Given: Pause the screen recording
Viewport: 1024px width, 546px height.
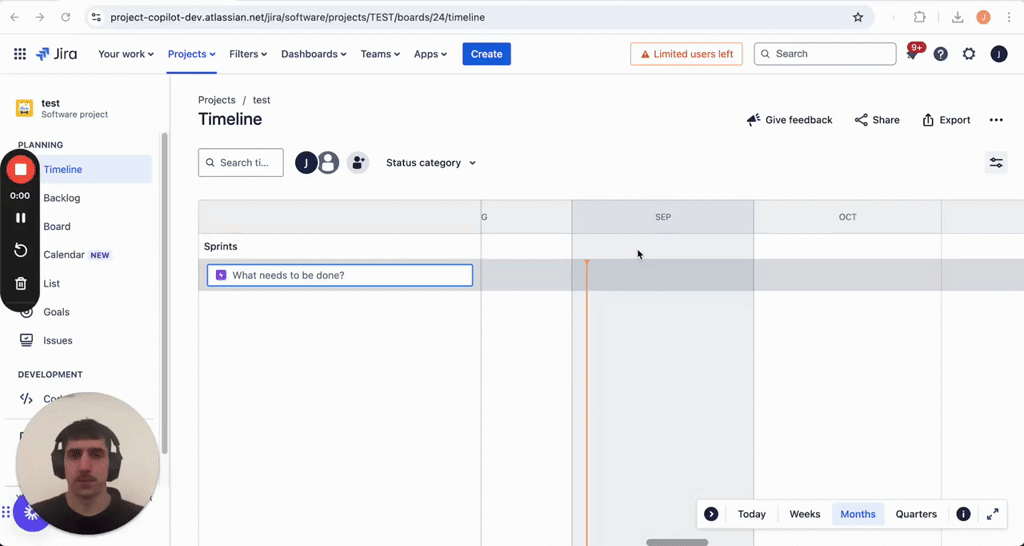Looking at the screenshot, I should pyautogui.click(x=20, y=218).
